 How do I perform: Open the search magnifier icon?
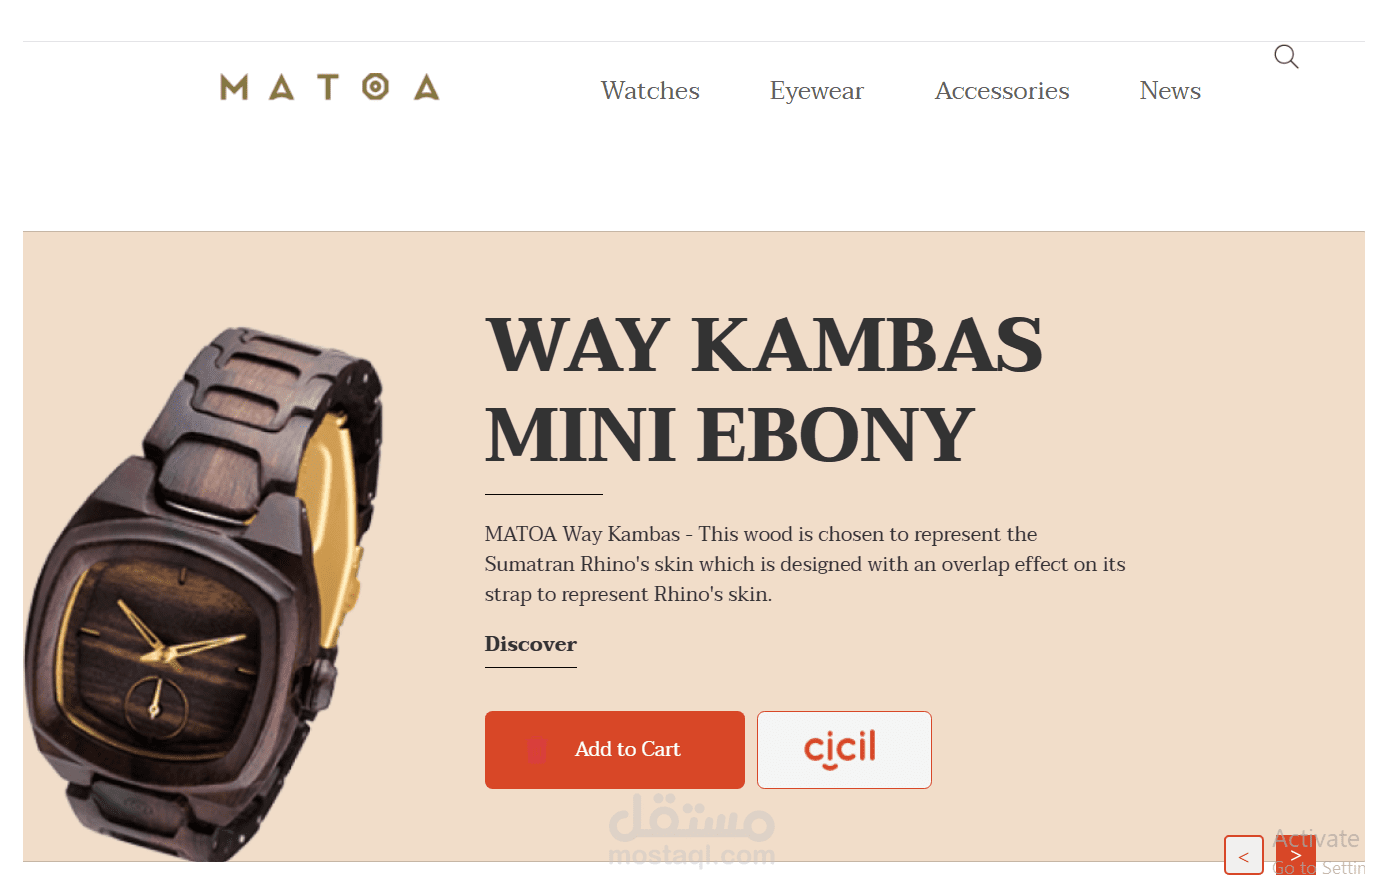[x=1286, y=57]
